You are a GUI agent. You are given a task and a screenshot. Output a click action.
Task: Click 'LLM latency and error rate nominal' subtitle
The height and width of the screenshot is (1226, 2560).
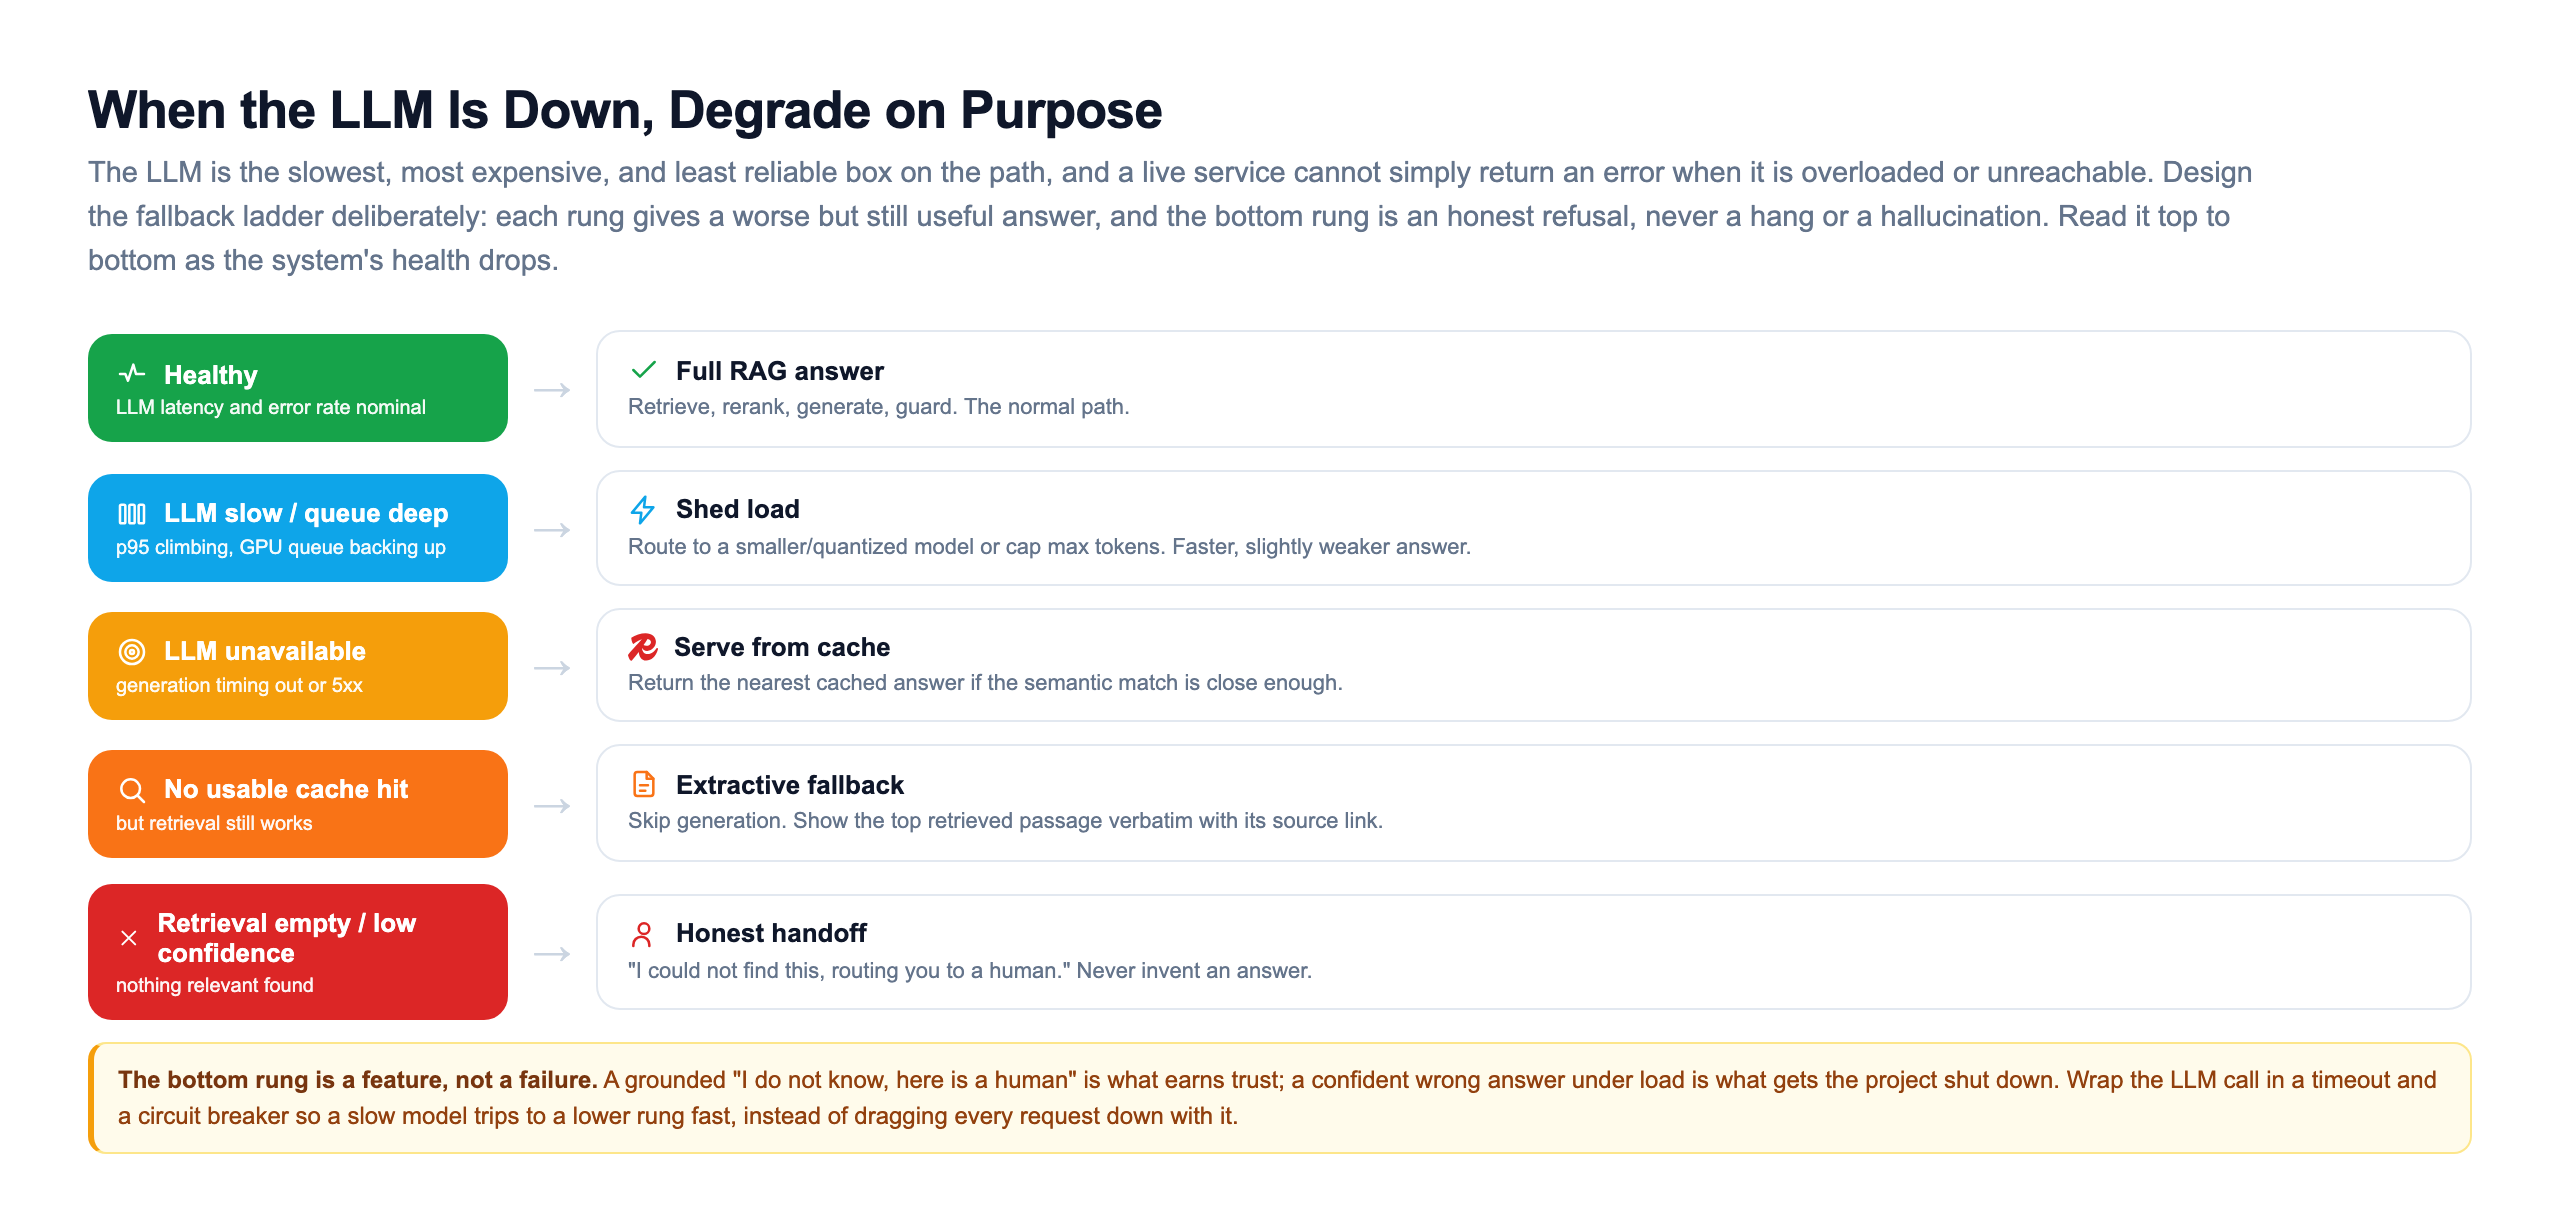click(271, 407)
